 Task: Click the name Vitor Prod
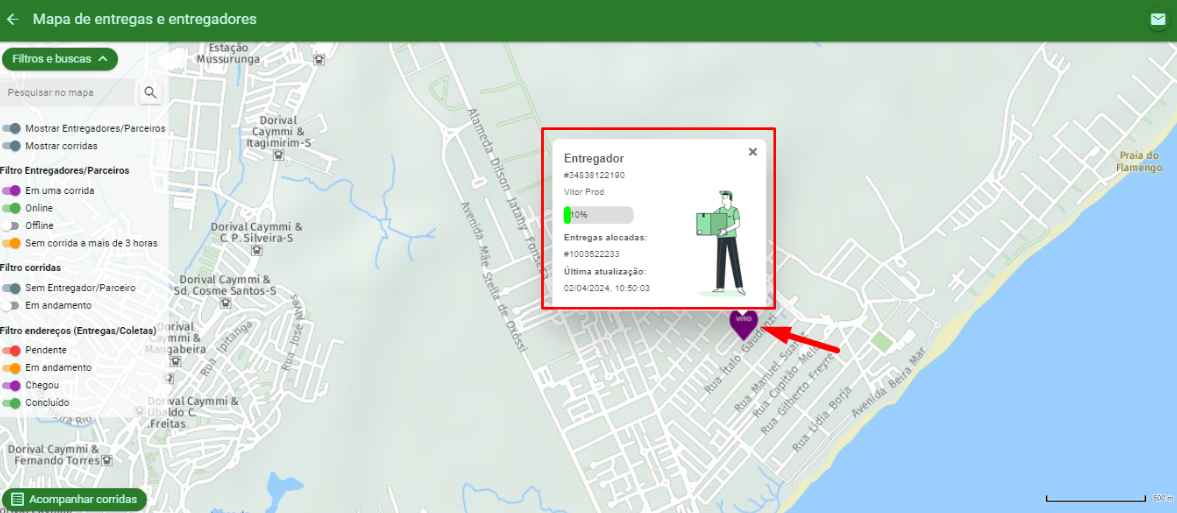point(584,192)
